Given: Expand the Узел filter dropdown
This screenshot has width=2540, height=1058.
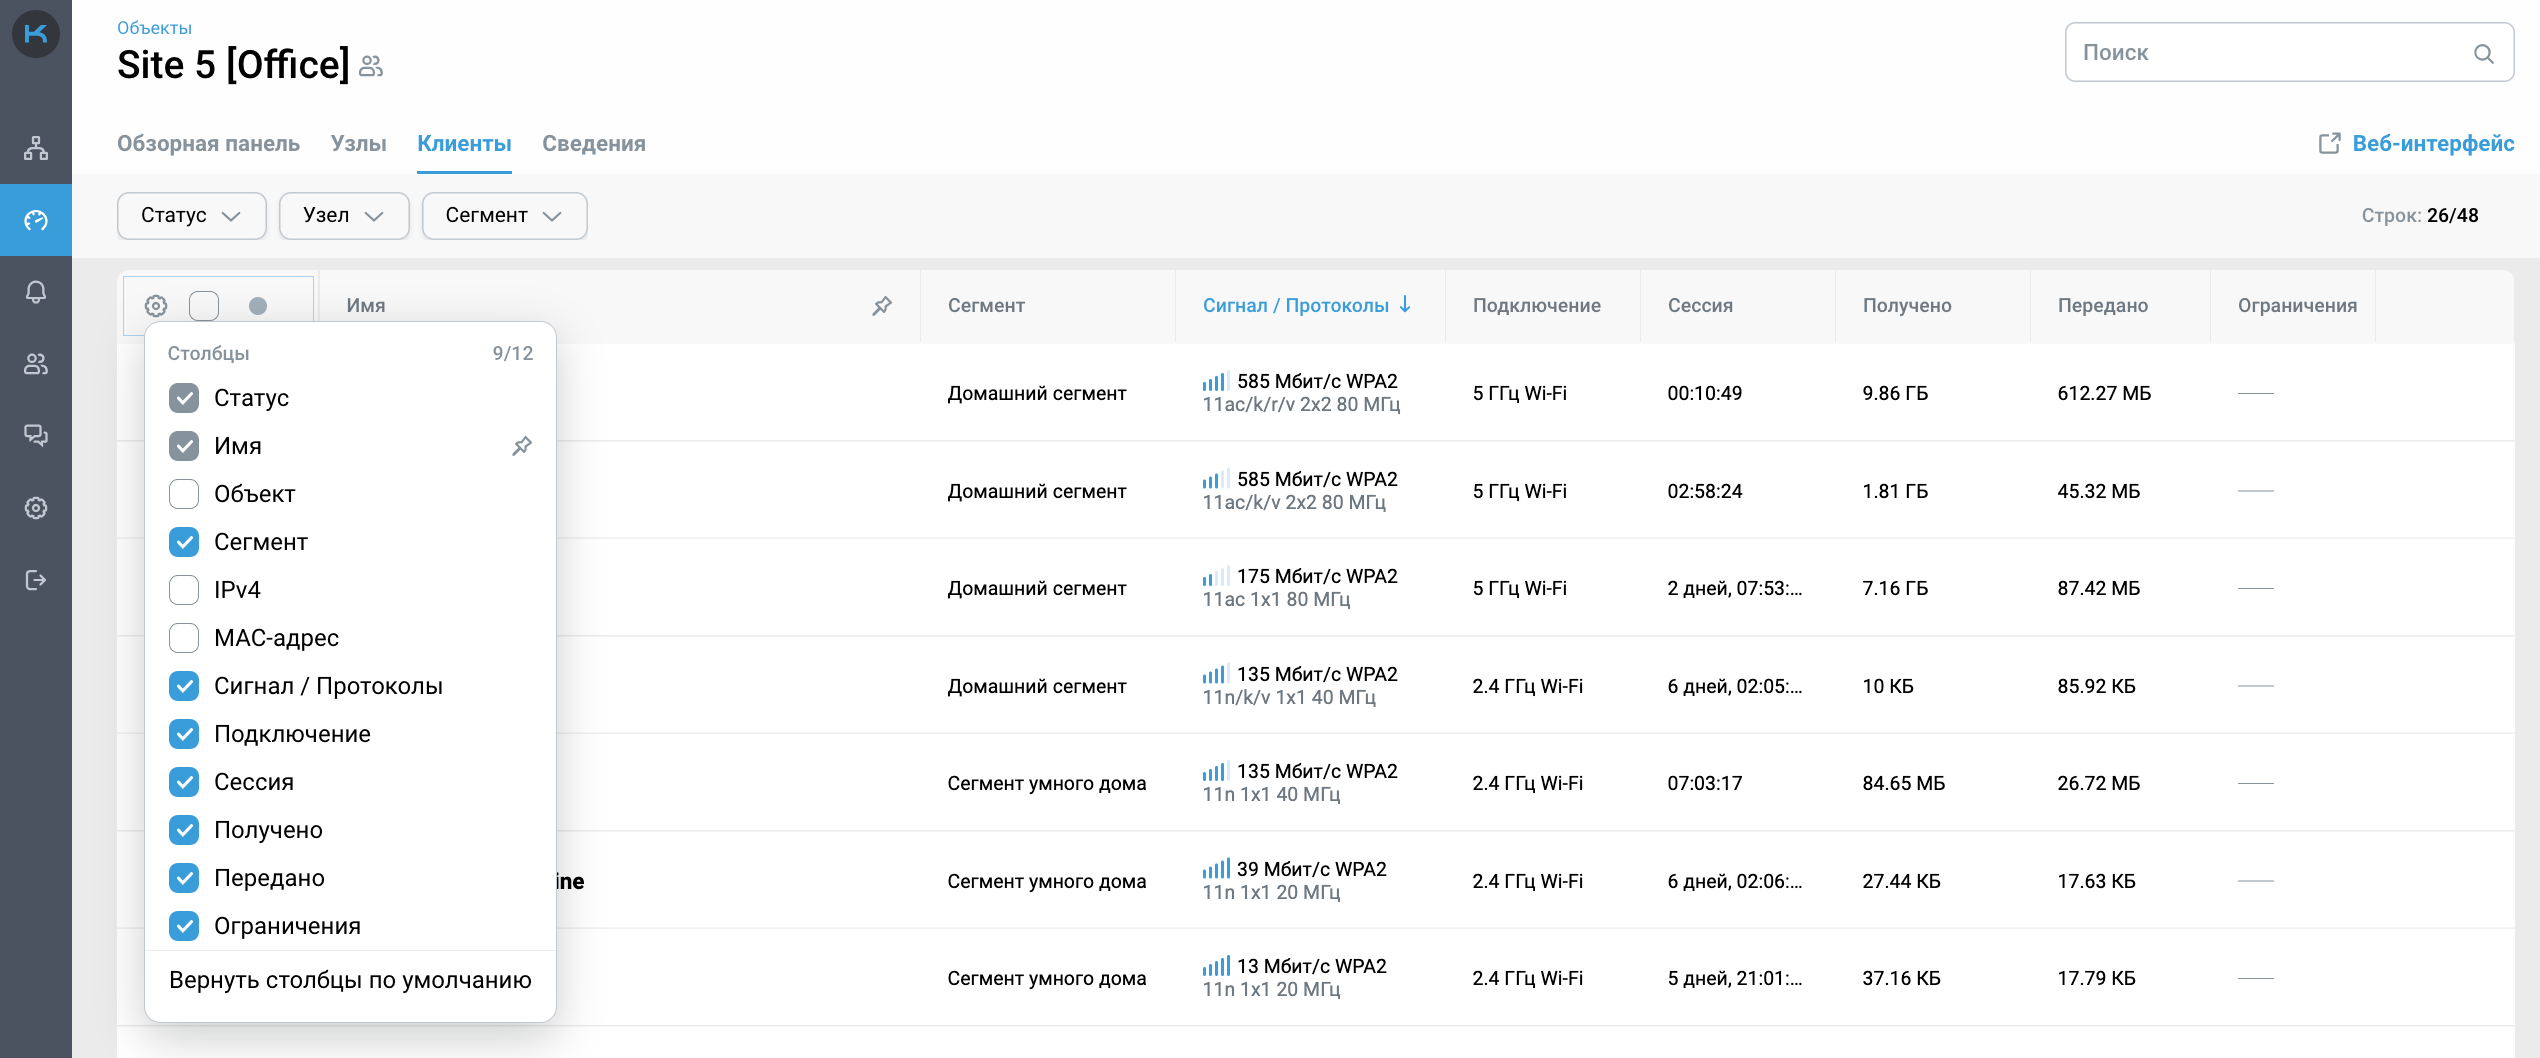Looking at the screenshot, I should click(343, 216).
